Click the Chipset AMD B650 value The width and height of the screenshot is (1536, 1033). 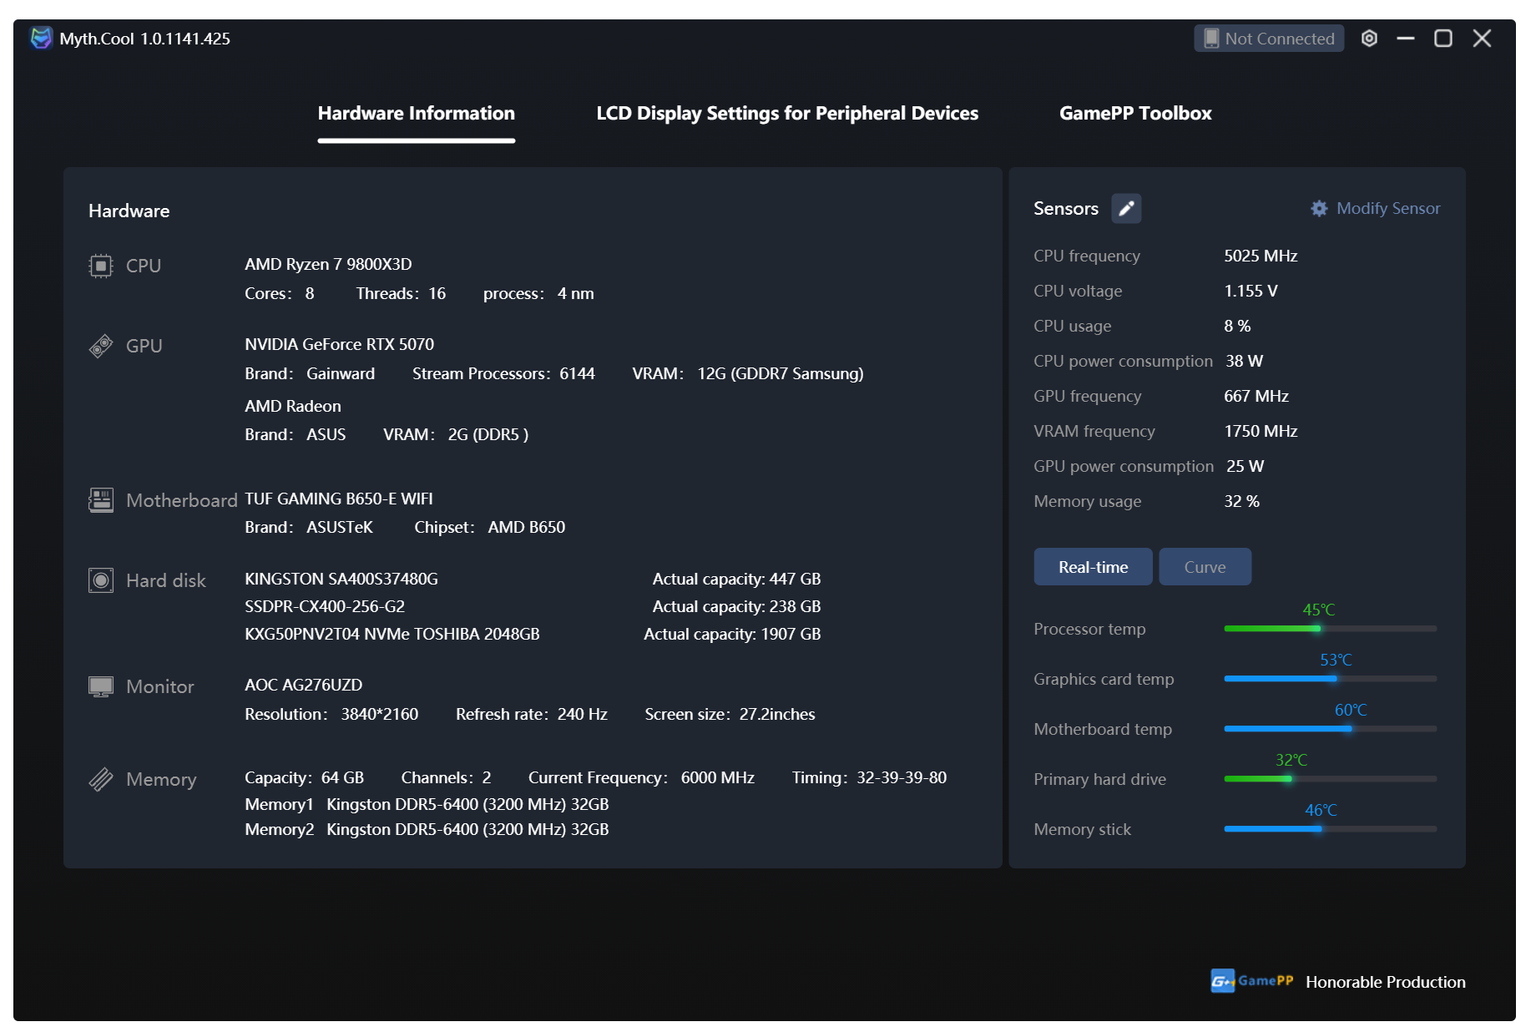(526, 527)
